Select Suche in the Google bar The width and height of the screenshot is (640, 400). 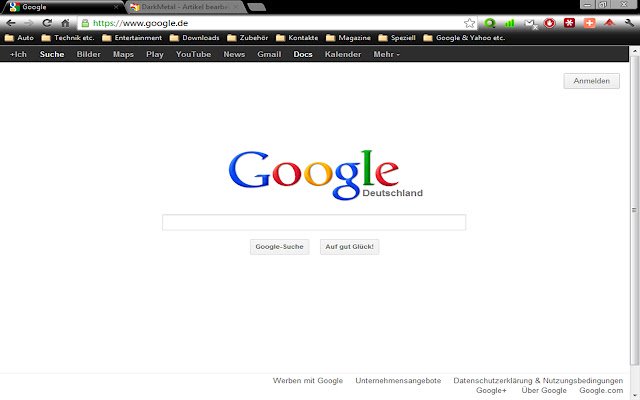(52, 54)
